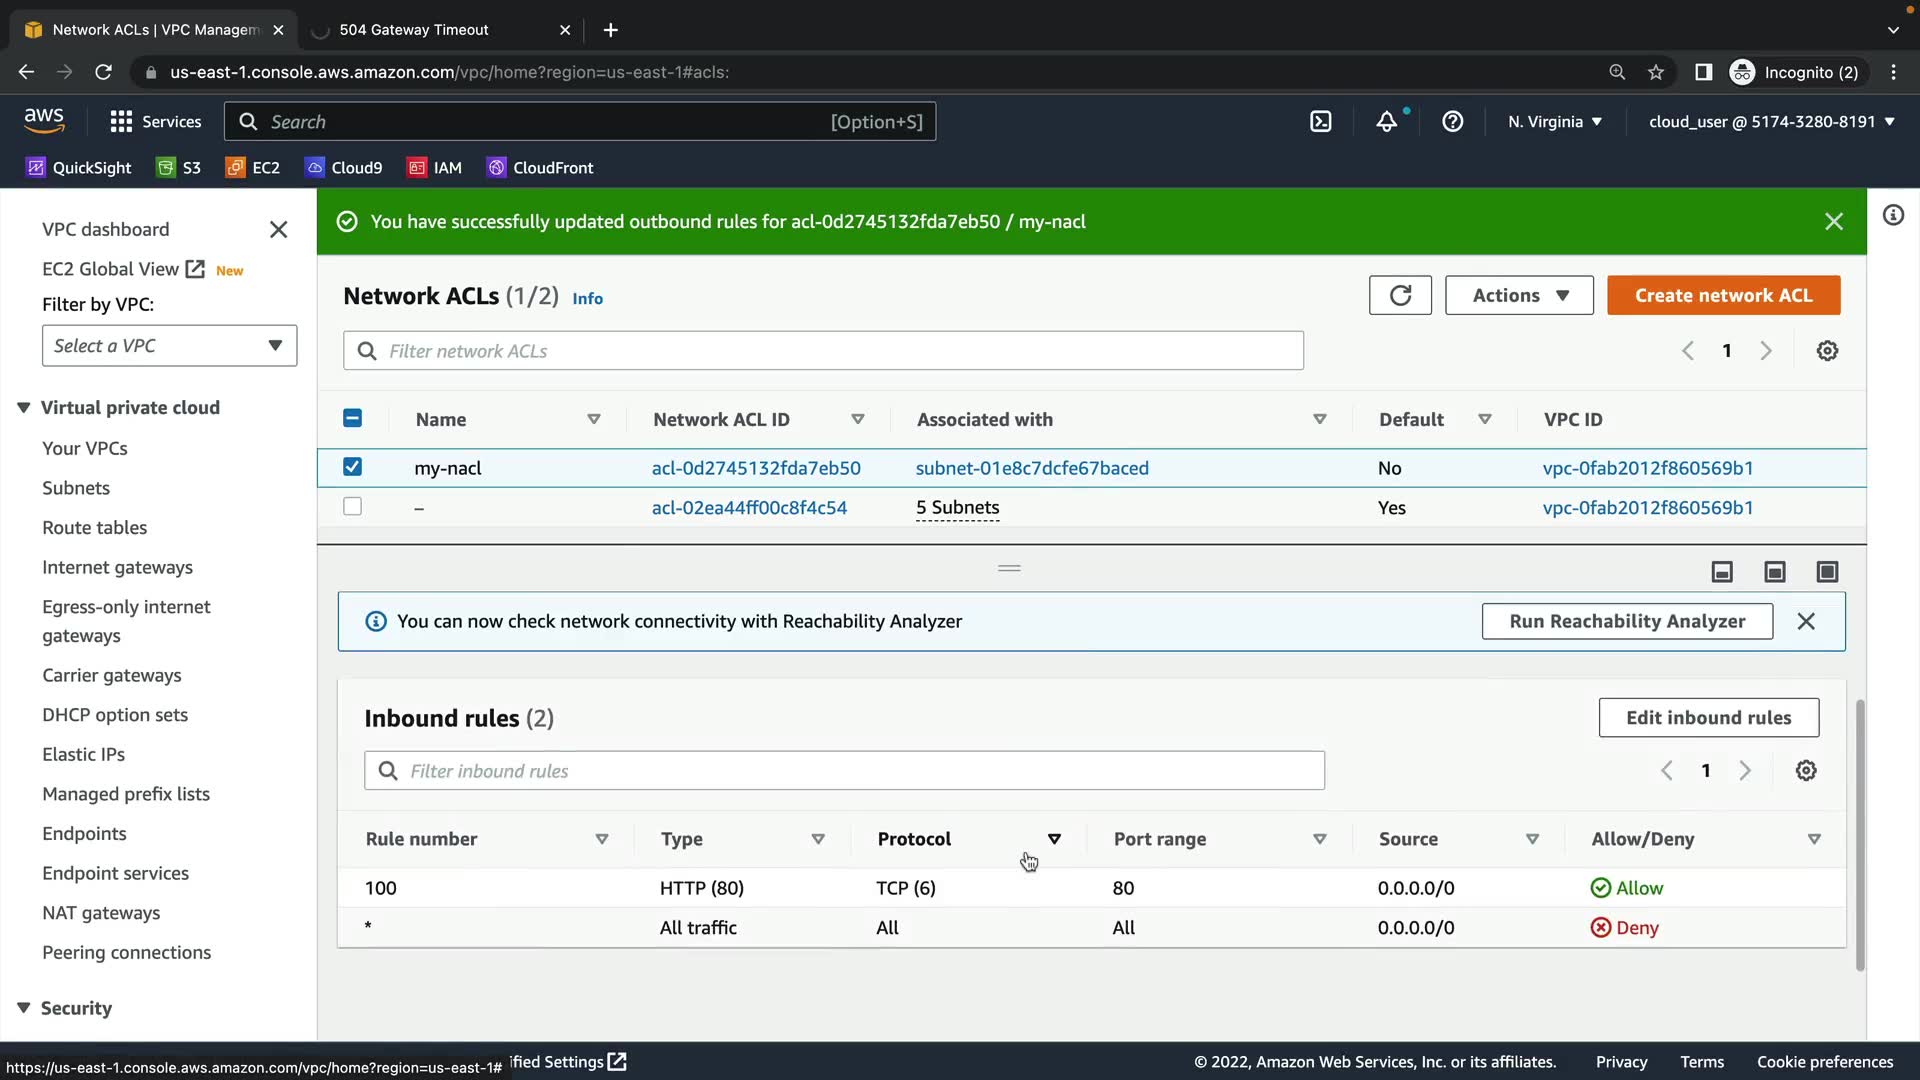Expand the Actions dropdown menu
The width and height of the screenshot is (1920, 1080).
click(1518, 295)
